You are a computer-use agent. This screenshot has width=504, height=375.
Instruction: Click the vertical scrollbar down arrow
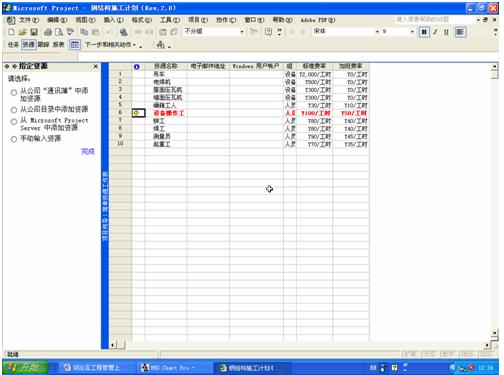[495, 333]
